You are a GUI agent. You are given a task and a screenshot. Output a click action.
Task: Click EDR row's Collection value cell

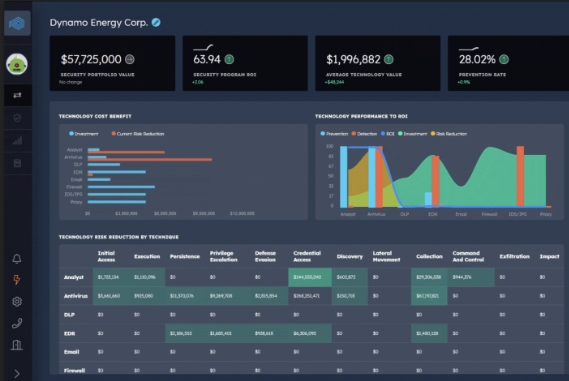[x=429, y=333]
